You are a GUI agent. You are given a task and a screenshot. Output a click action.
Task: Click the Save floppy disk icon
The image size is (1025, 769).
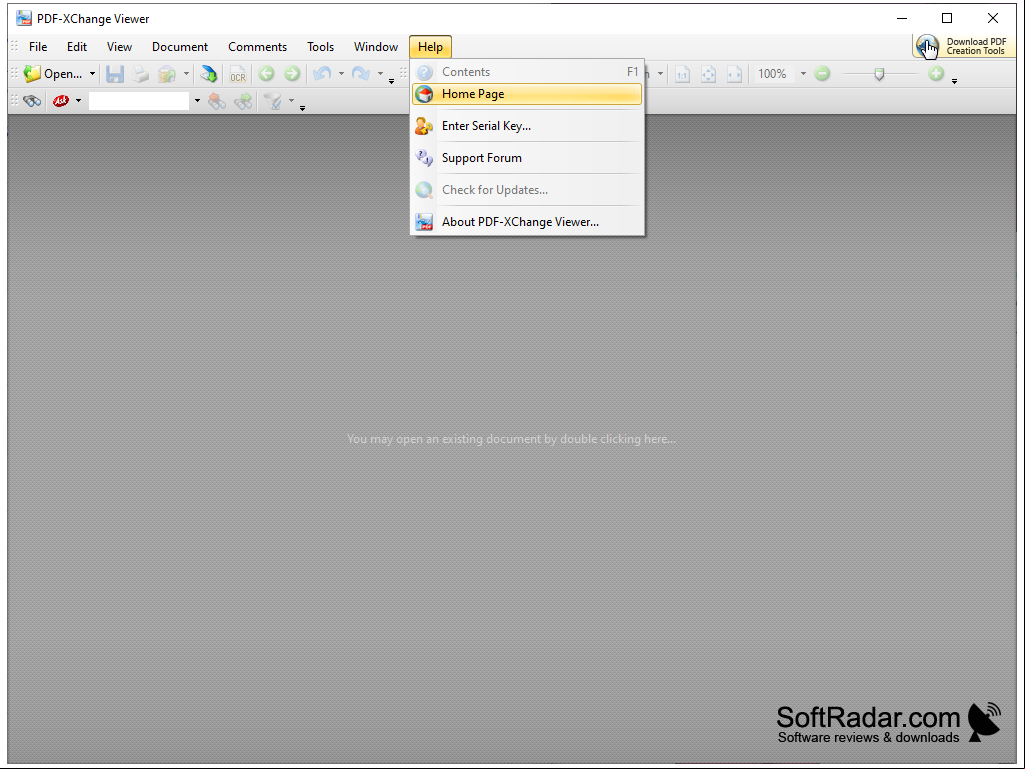click(115, 74)
